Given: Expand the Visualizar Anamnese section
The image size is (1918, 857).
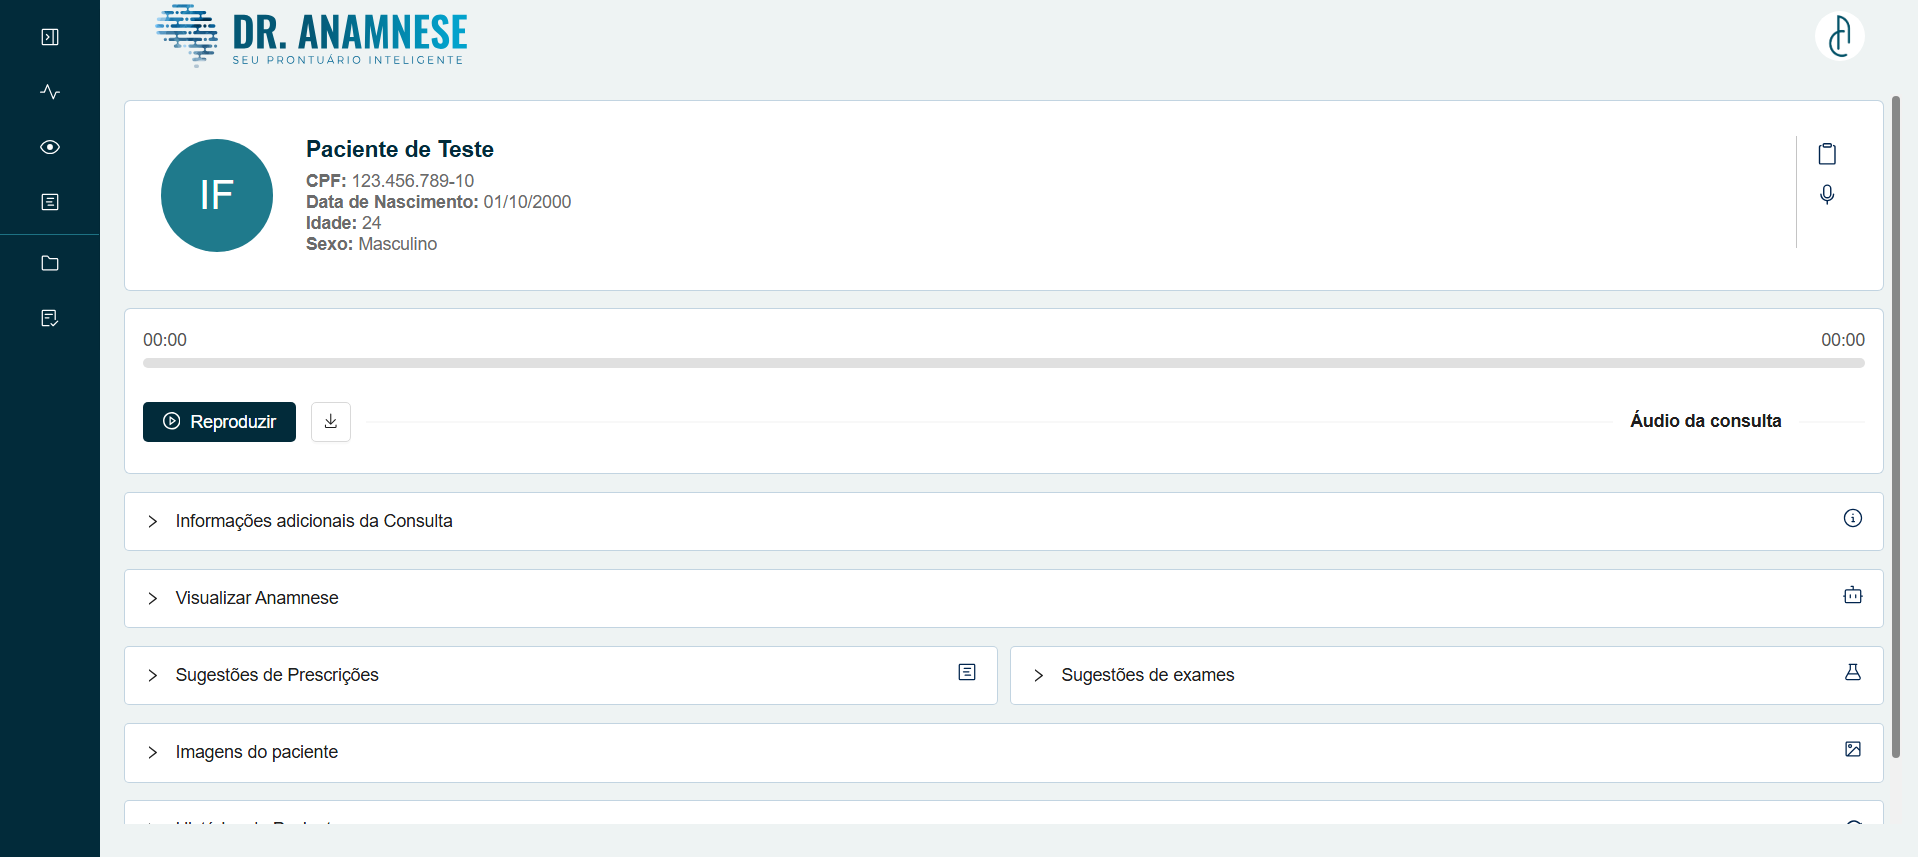Looking at the screenshot, I should (x=257, y=598).
